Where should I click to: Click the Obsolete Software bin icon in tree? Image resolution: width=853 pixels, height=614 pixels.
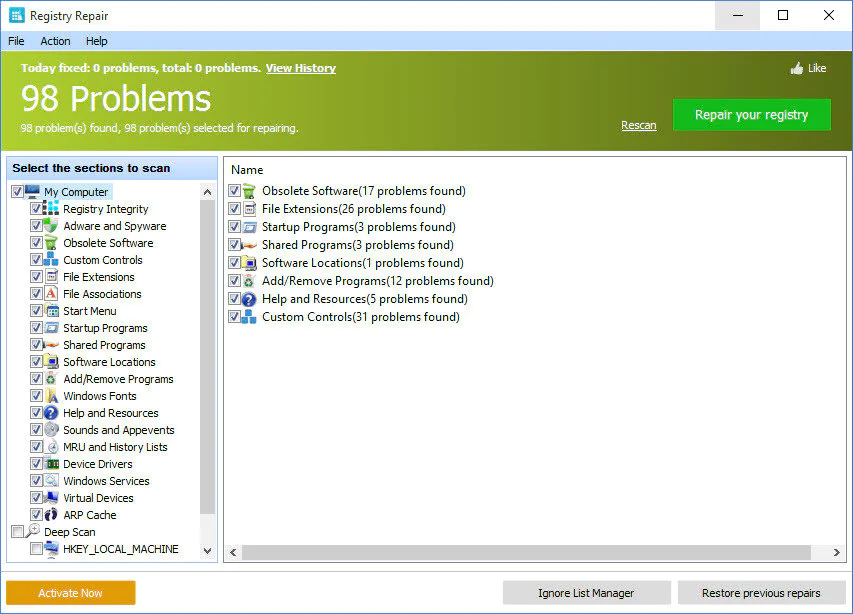(51, 243)
